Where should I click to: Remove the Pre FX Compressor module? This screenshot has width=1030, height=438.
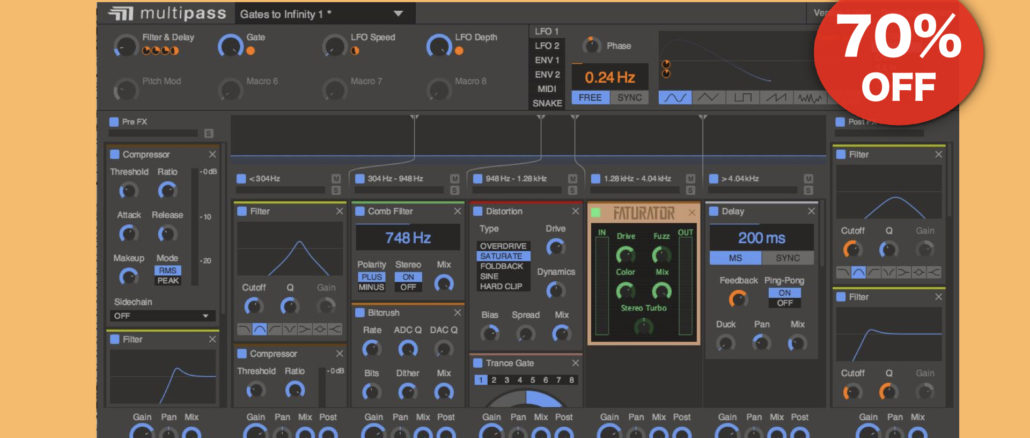(212, 154)
